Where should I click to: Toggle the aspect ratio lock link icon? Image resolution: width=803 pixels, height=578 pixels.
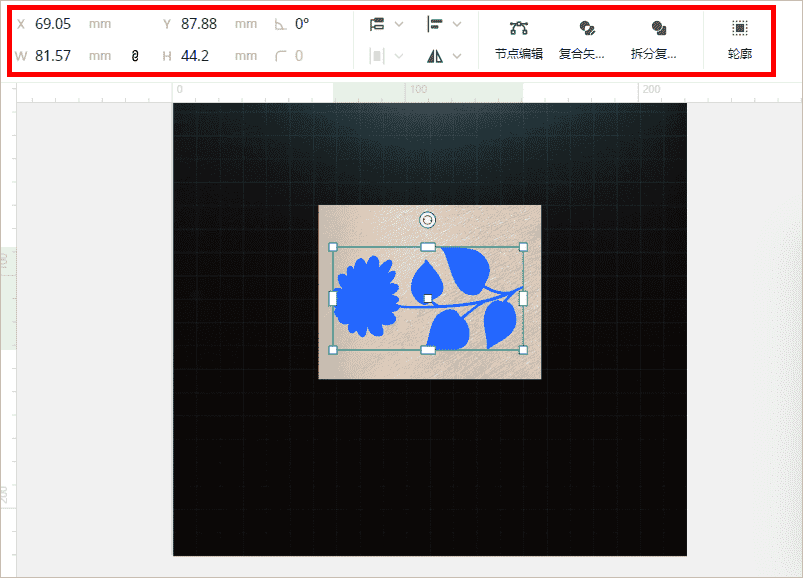[135, 56]
